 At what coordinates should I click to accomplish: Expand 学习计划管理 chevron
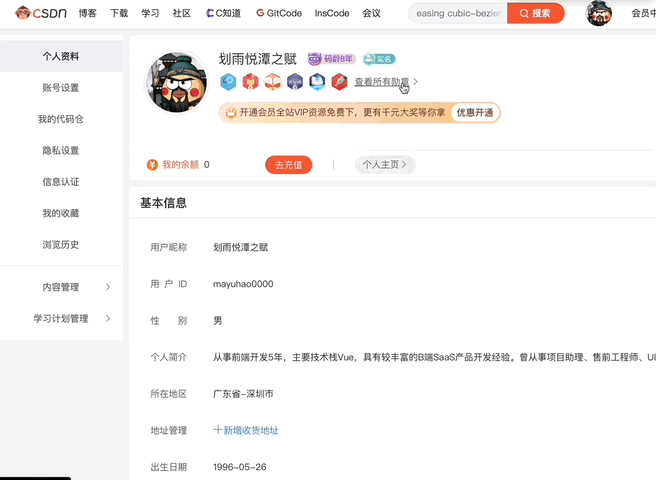tap(108, 318)
